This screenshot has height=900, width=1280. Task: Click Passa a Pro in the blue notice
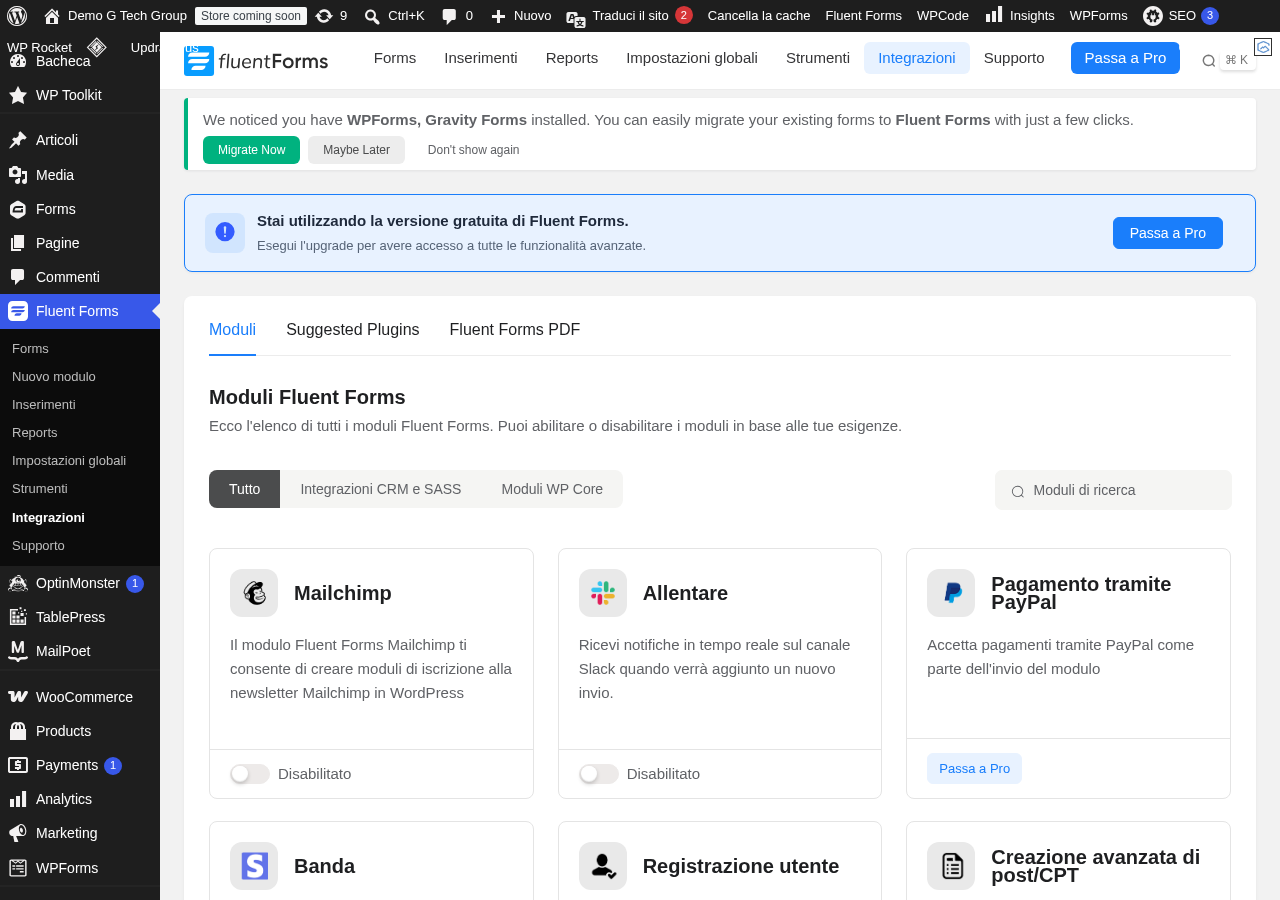point(1168,233)
